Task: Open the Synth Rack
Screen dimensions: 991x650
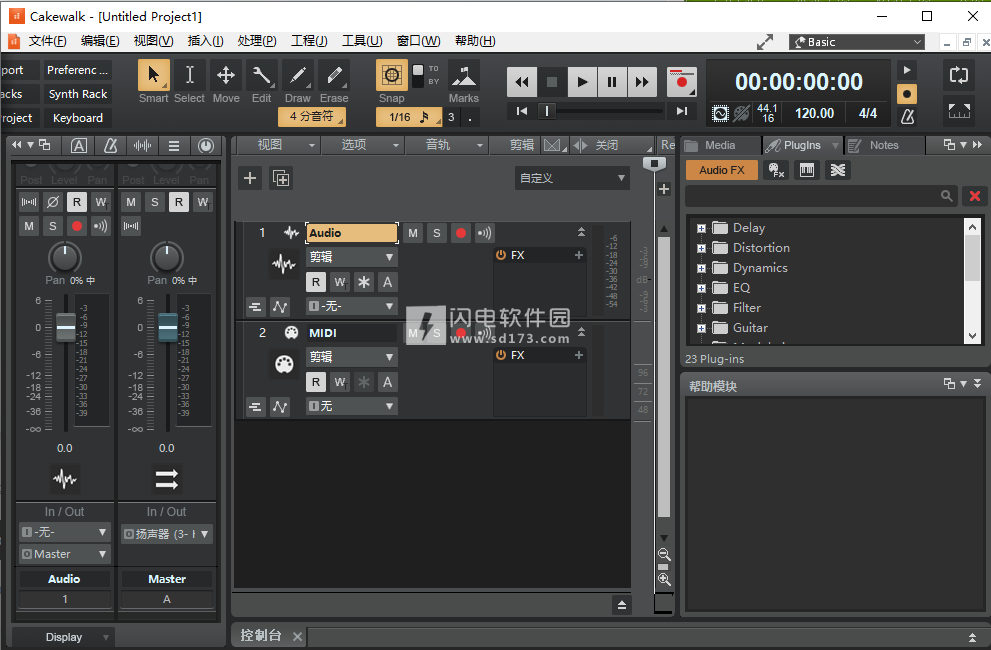Action: pos(77,94)
